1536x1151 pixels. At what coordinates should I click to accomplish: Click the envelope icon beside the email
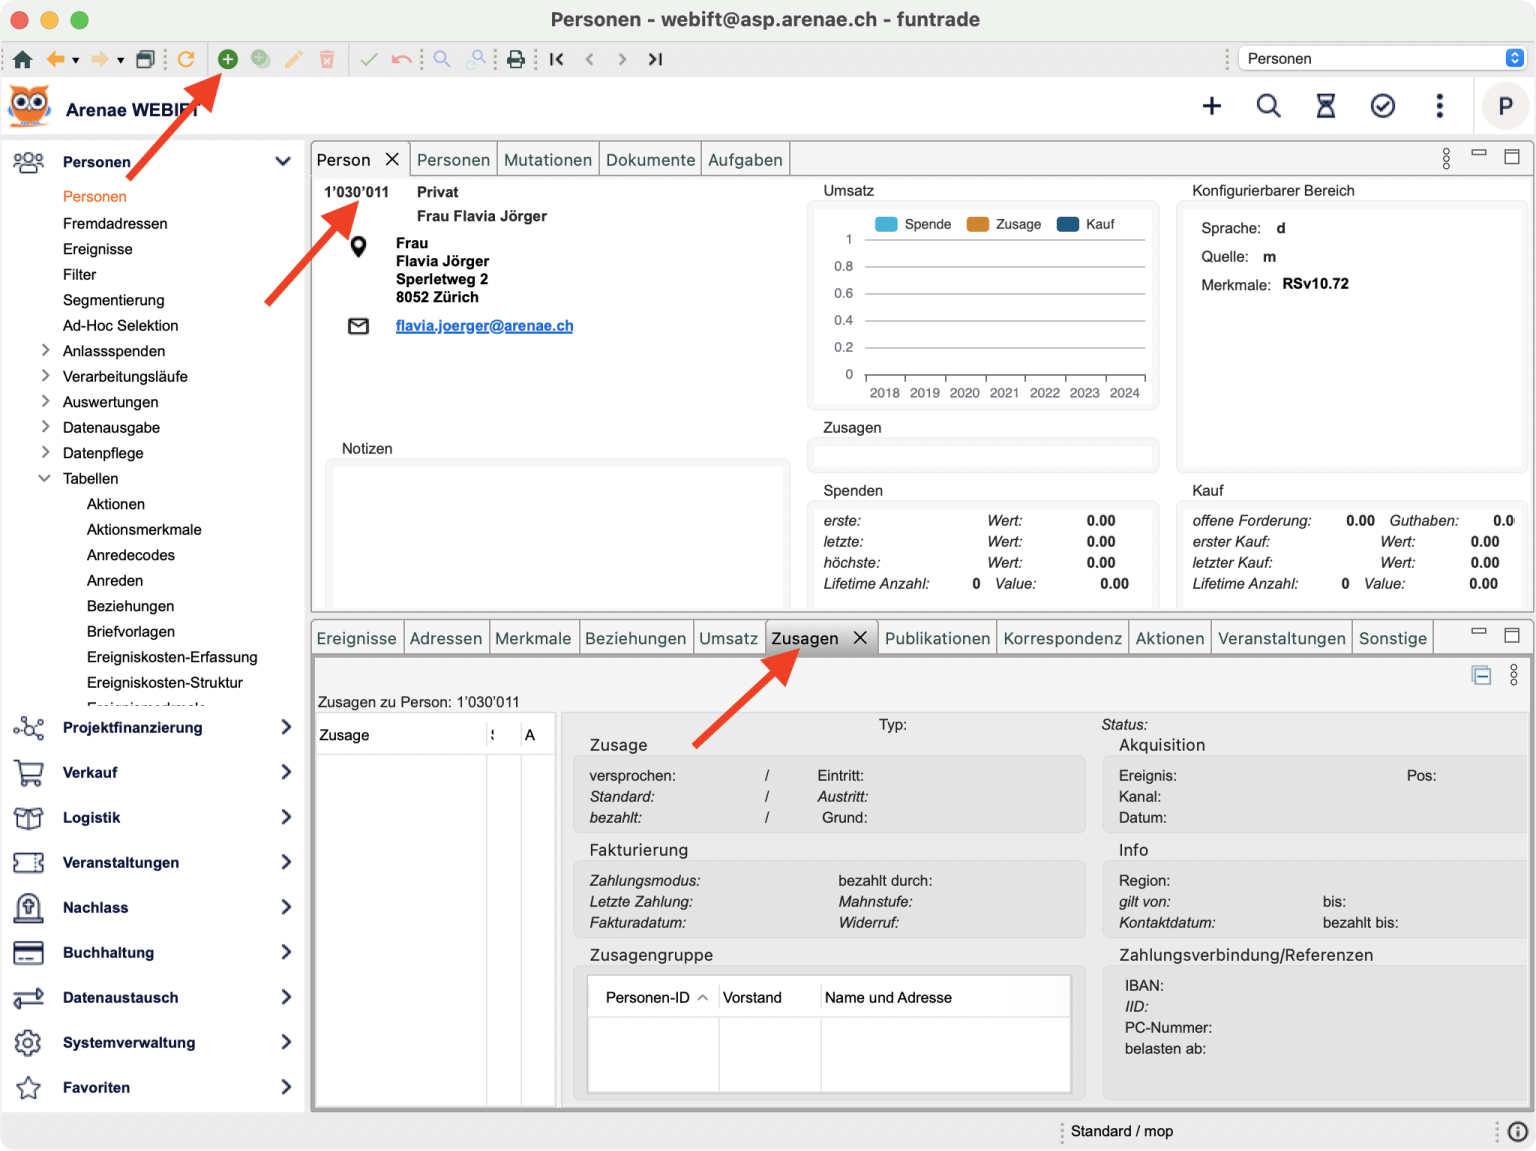coord(358,326)
